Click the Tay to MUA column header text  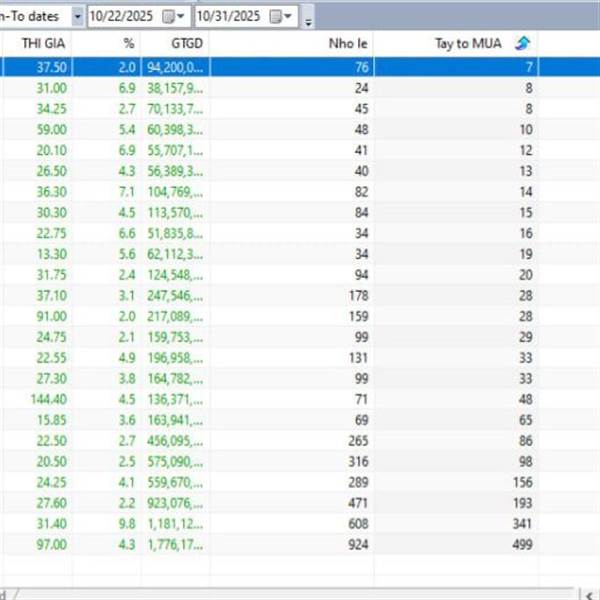click(x=468, y=43)
